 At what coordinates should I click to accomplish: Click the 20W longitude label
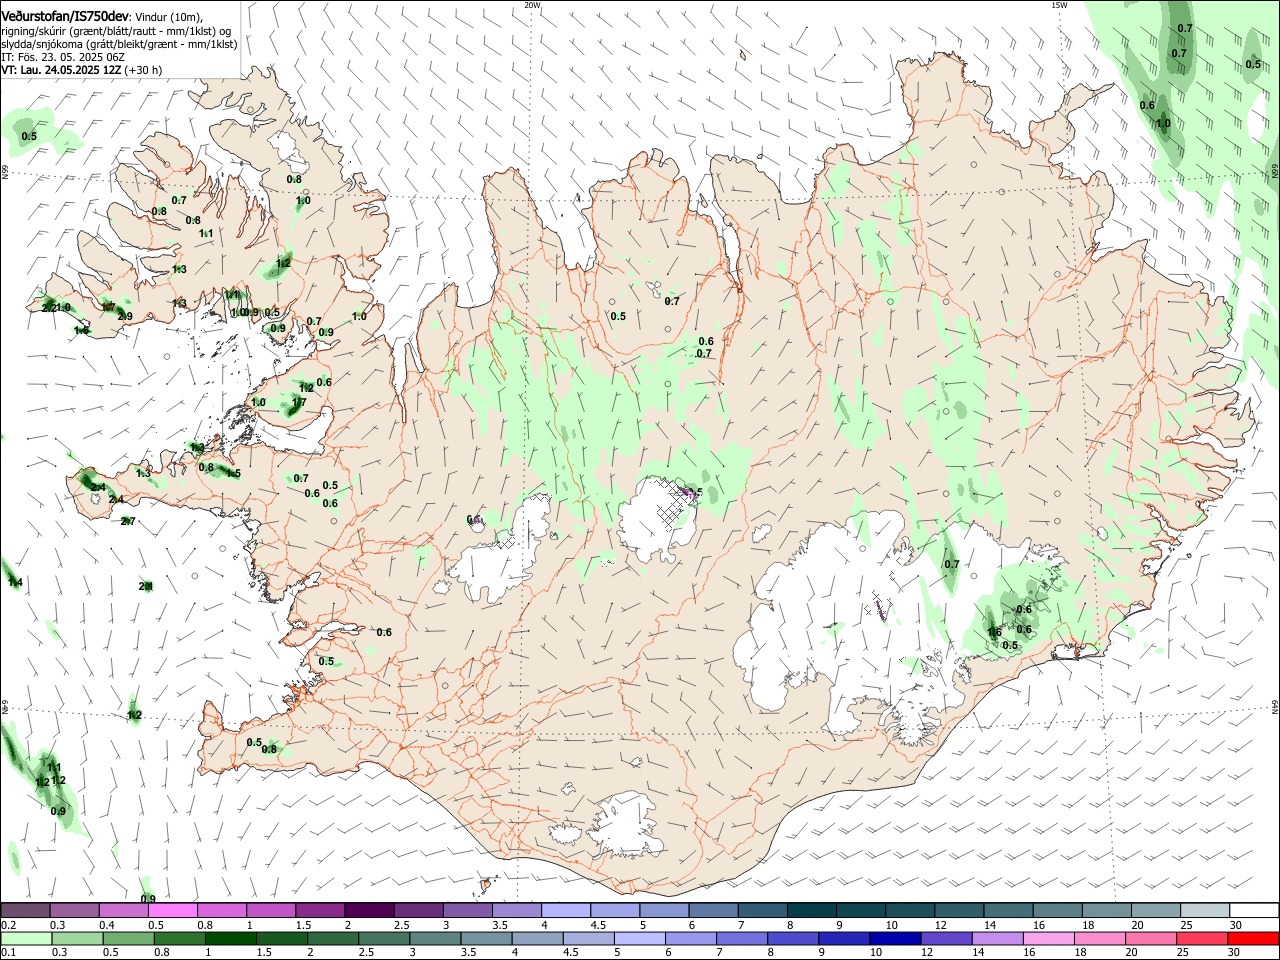point(532,5)
